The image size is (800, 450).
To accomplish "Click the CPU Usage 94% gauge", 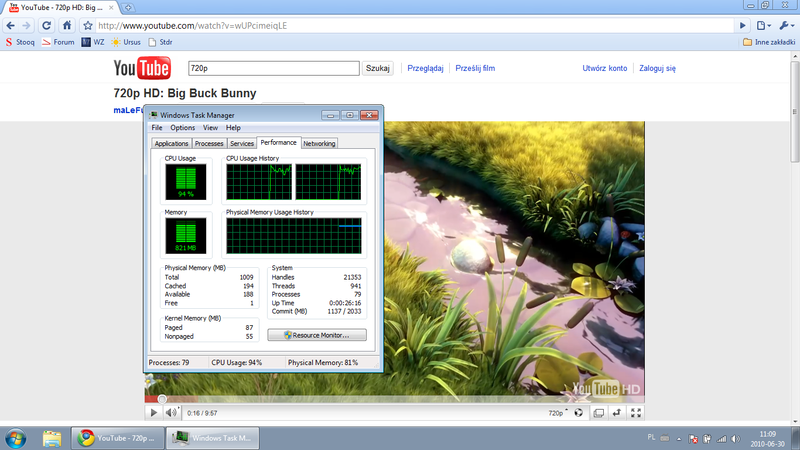I will pyautogui.click(x=186, y=182).
